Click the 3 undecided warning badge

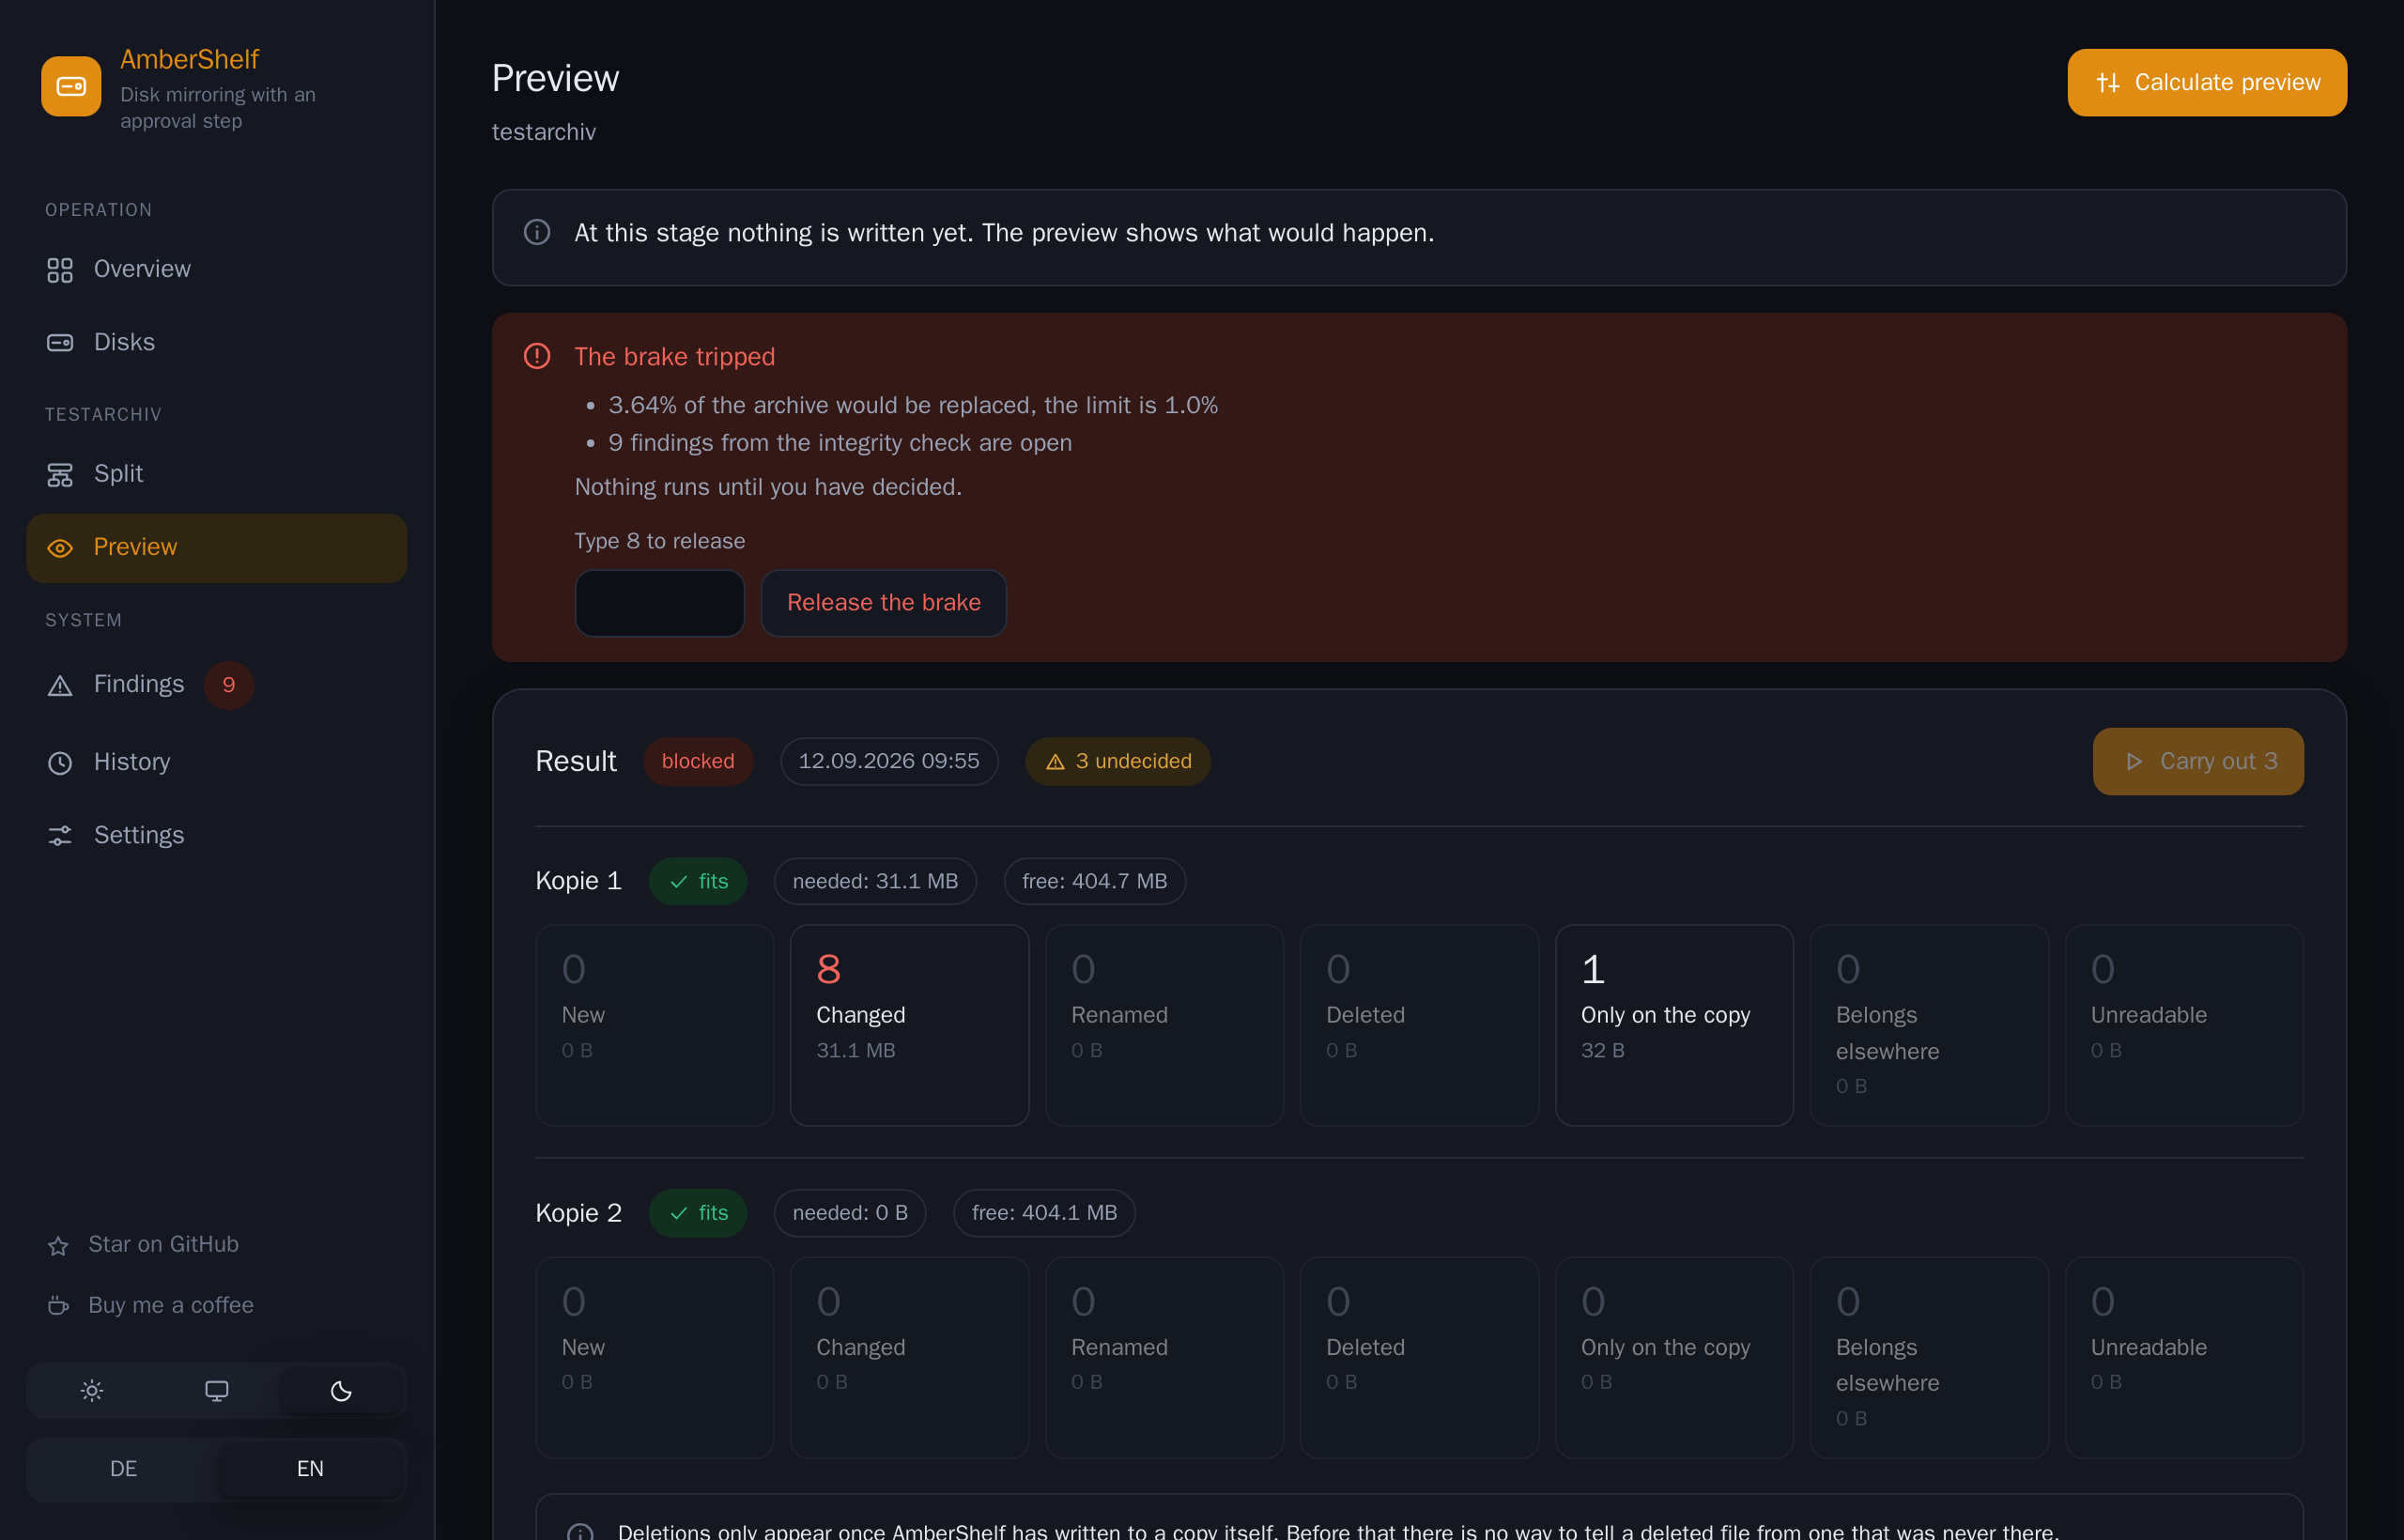(x=1118, y=762)
